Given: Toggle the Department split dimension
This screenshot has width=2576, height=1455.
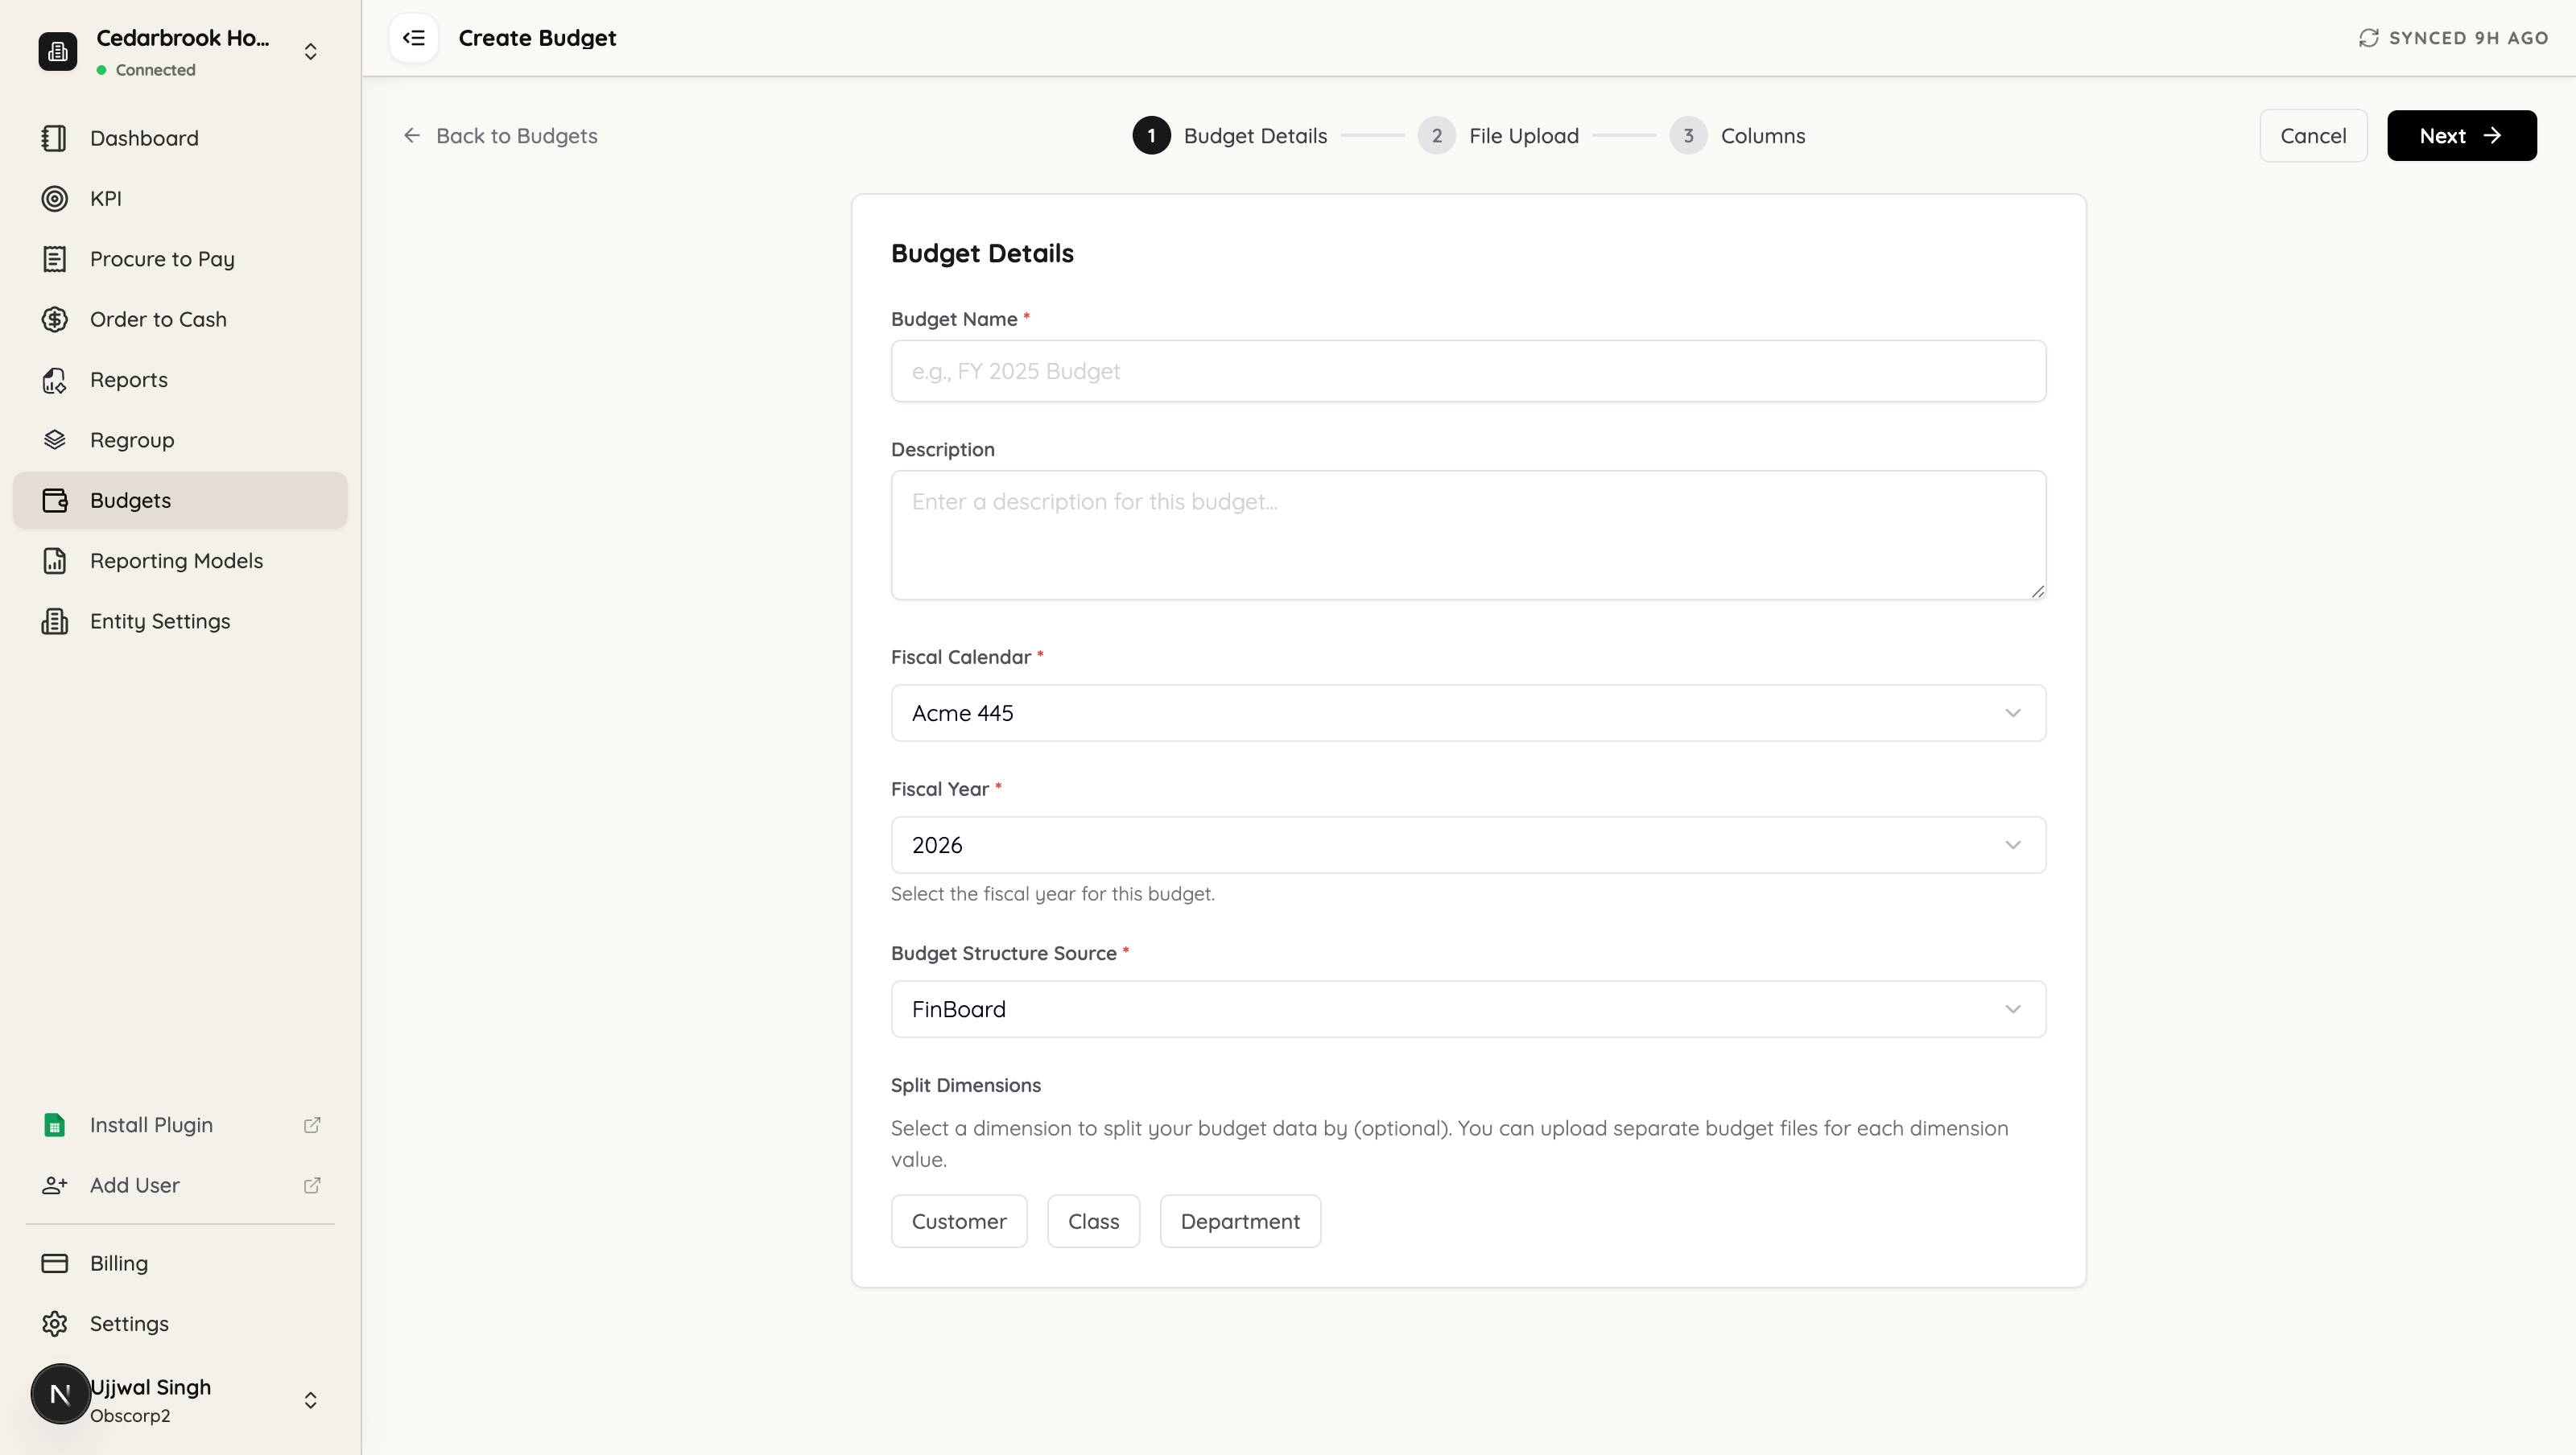Looking at the screenshot, I should tap(1240, 1221).
